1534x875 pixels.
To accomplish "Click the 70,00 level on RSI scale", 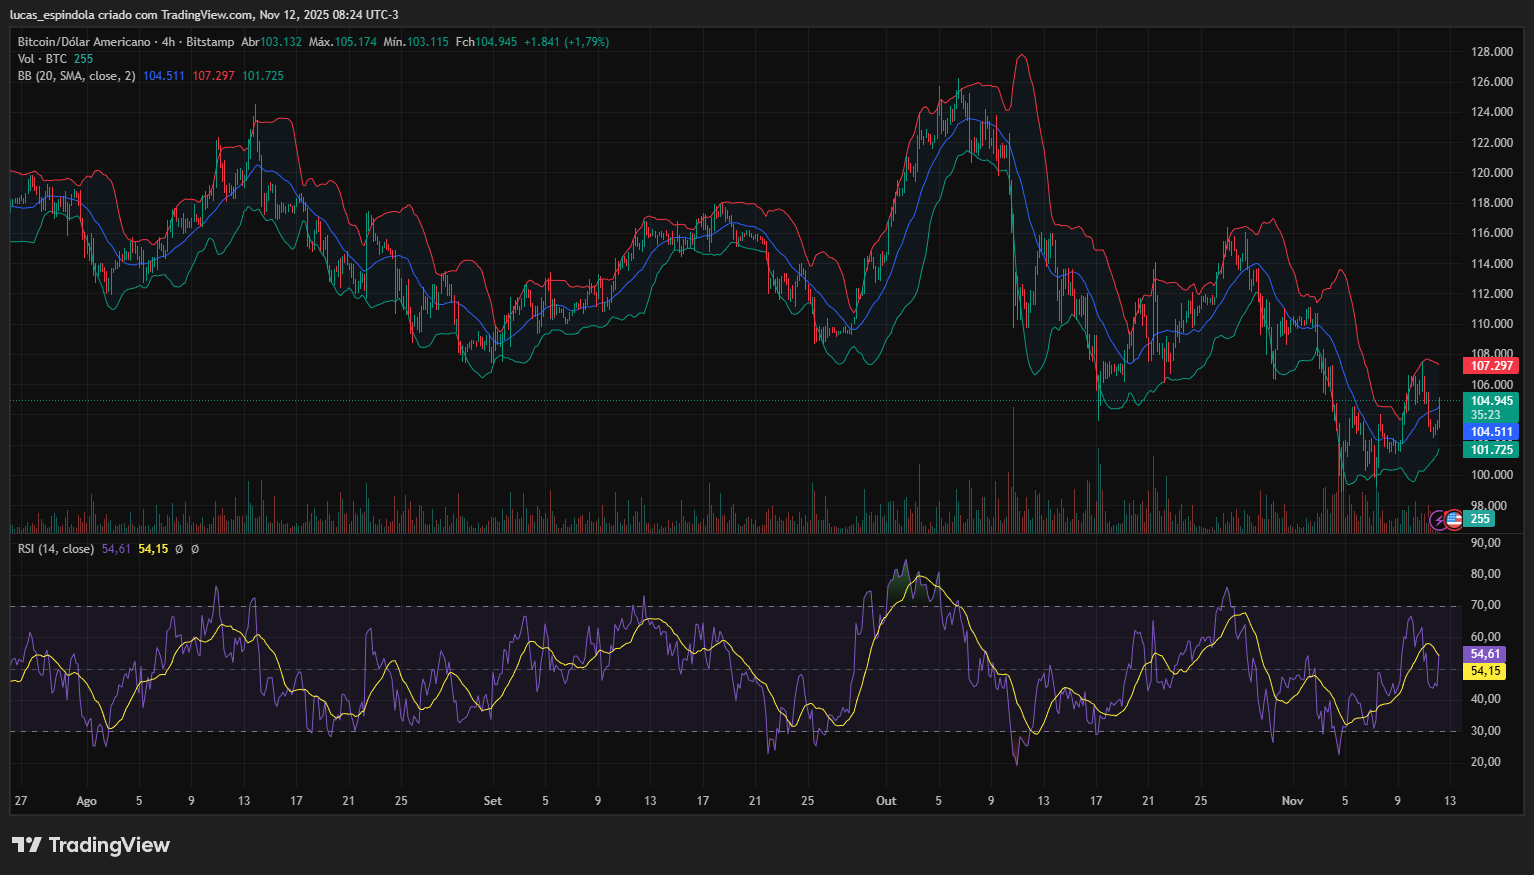I will (x=1485, y=605).
